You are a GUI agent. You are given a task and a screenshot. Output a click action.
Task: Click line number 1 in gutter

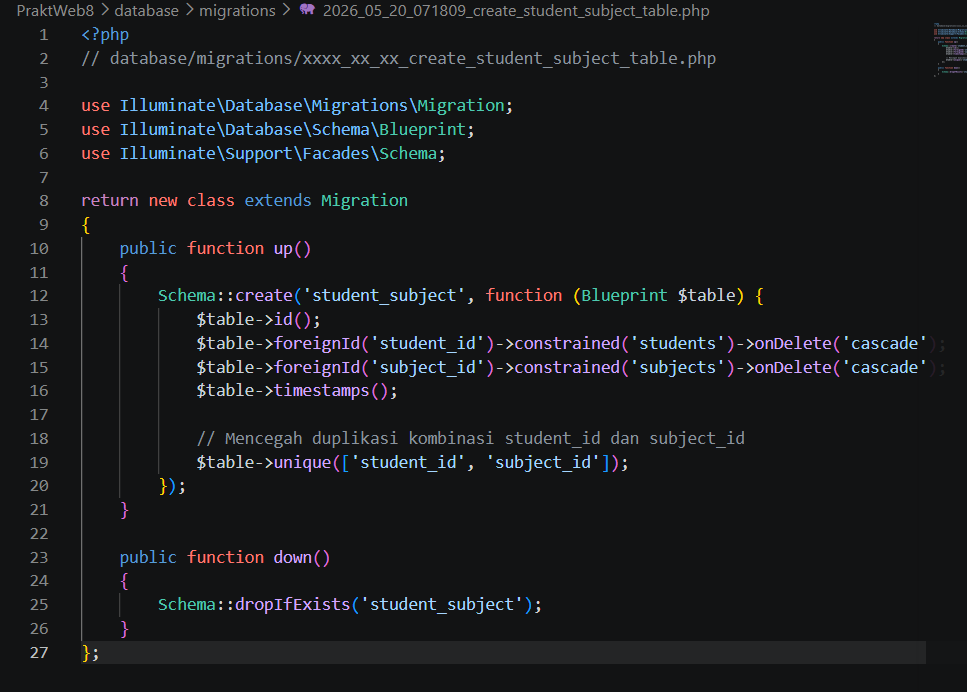[43, 35]
